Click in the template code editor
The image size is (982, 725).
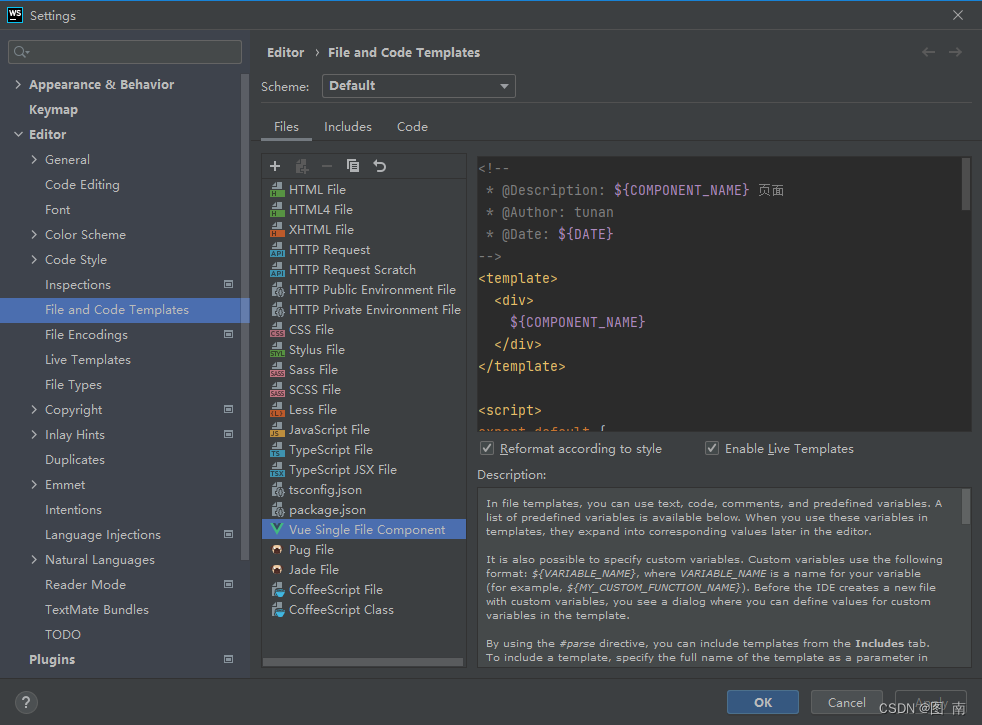719,294
